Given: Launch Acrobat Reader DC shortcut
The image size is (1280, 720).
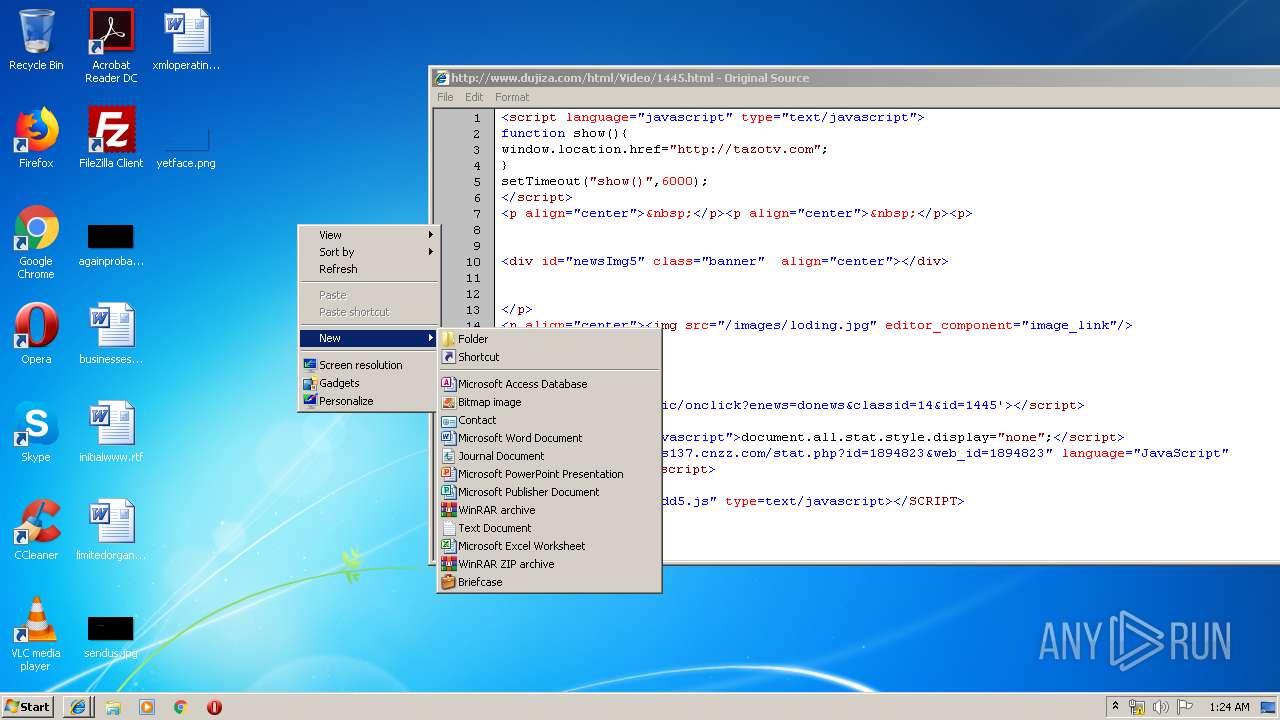Looking at the screenshot, I should click(x=111, y=46).
